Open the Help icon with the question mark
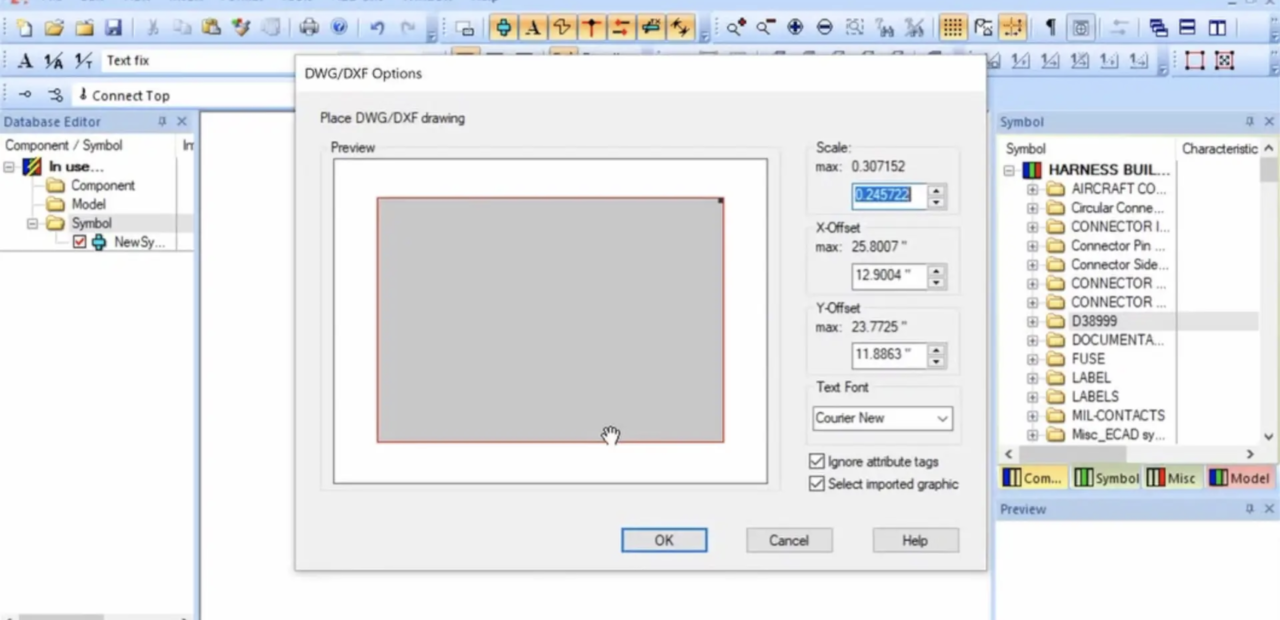This screenshot has height=620, width=1280. pyautogui.click(x=339, y=27)
